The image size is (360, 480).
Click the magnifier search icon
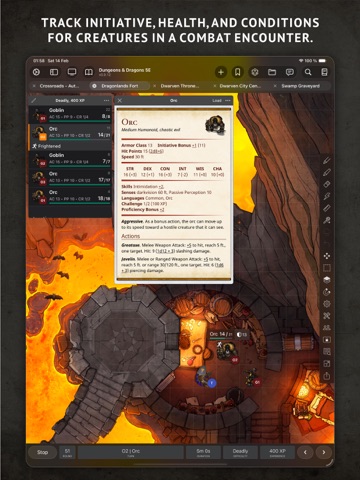[308, 72]
